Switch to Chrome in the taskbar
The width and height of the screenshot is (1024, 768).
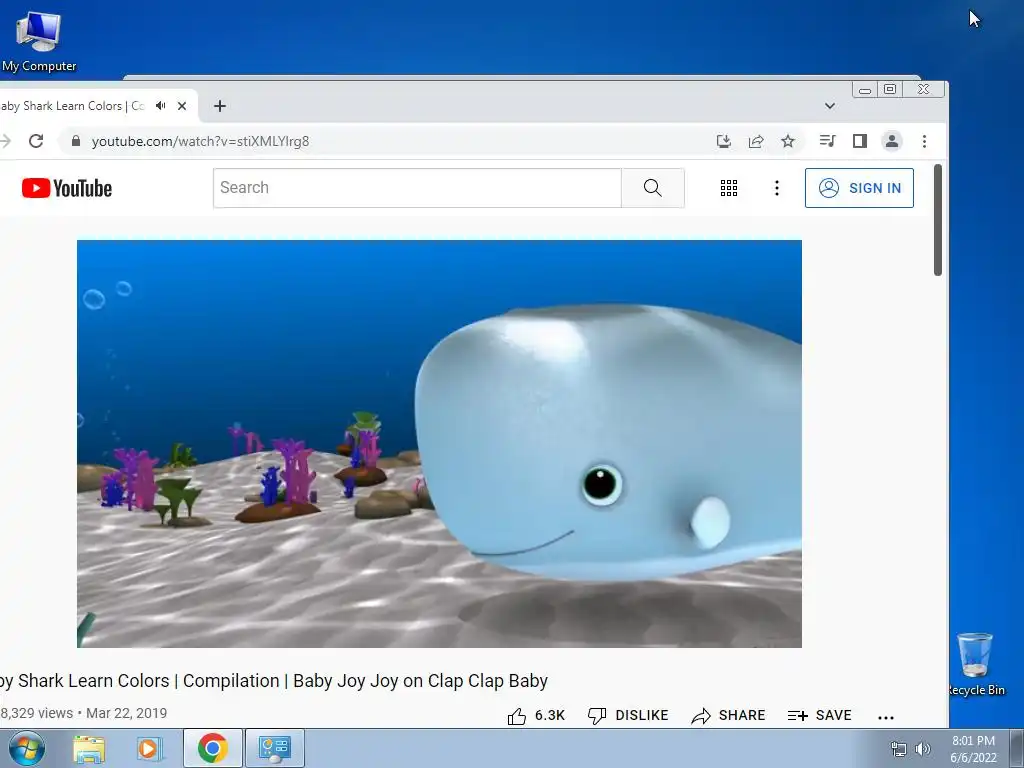[x=213, y=748]
